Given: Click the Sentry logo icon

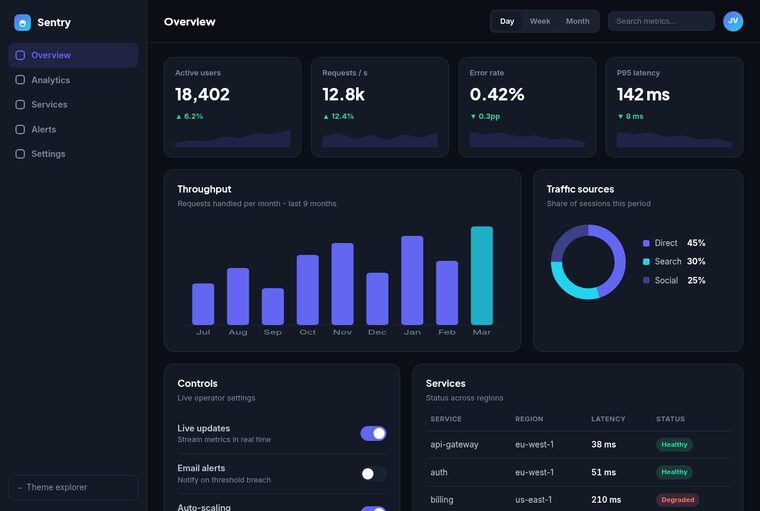Looking at the screenshot, I should point(22,22).
